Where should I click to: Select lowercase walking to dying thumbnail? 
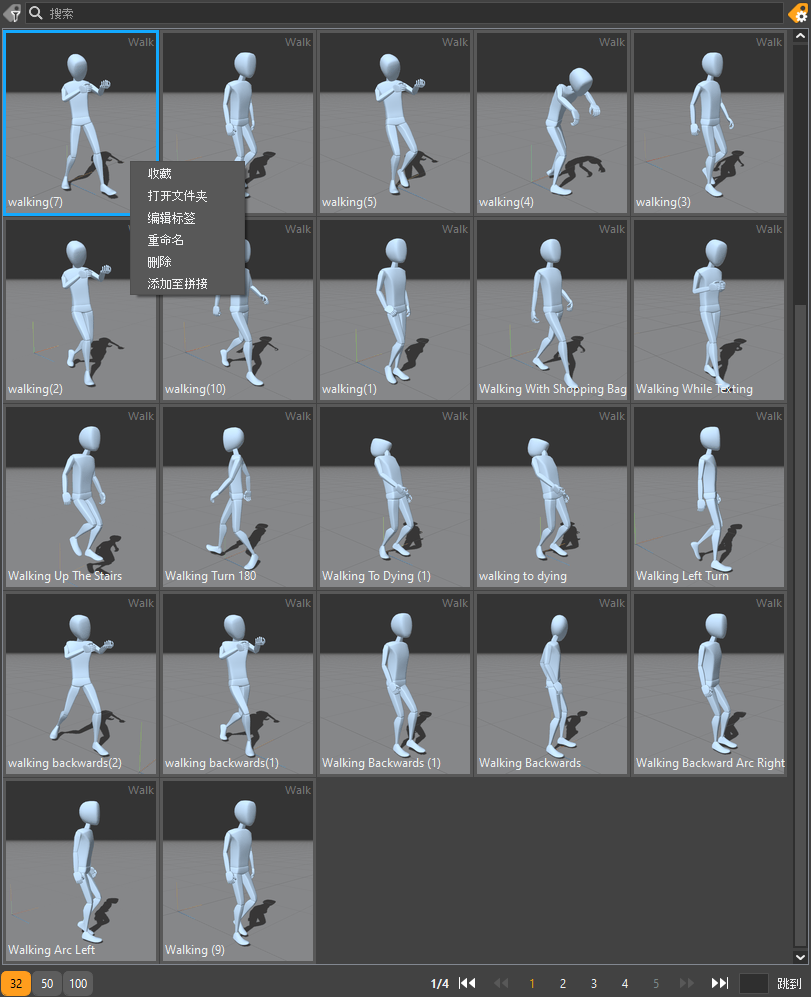[x=551, y=497]
